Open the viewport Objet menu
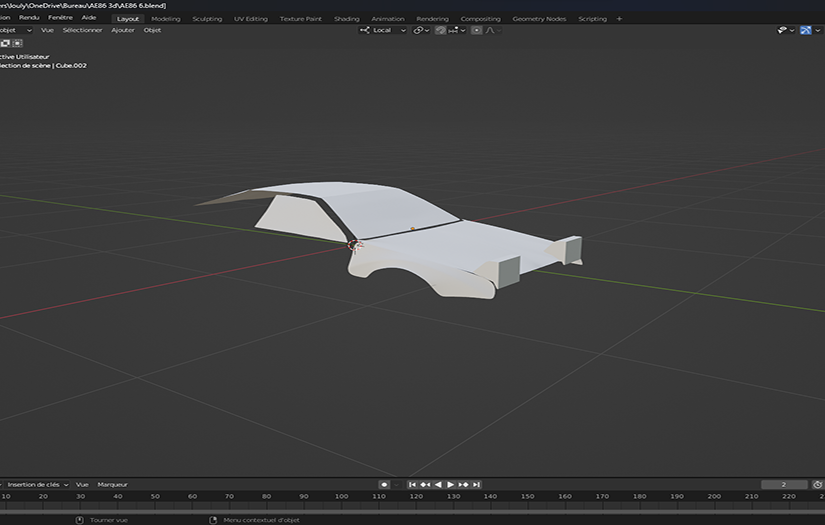Viewport: 825px width, 525px height. pos(153,30)
